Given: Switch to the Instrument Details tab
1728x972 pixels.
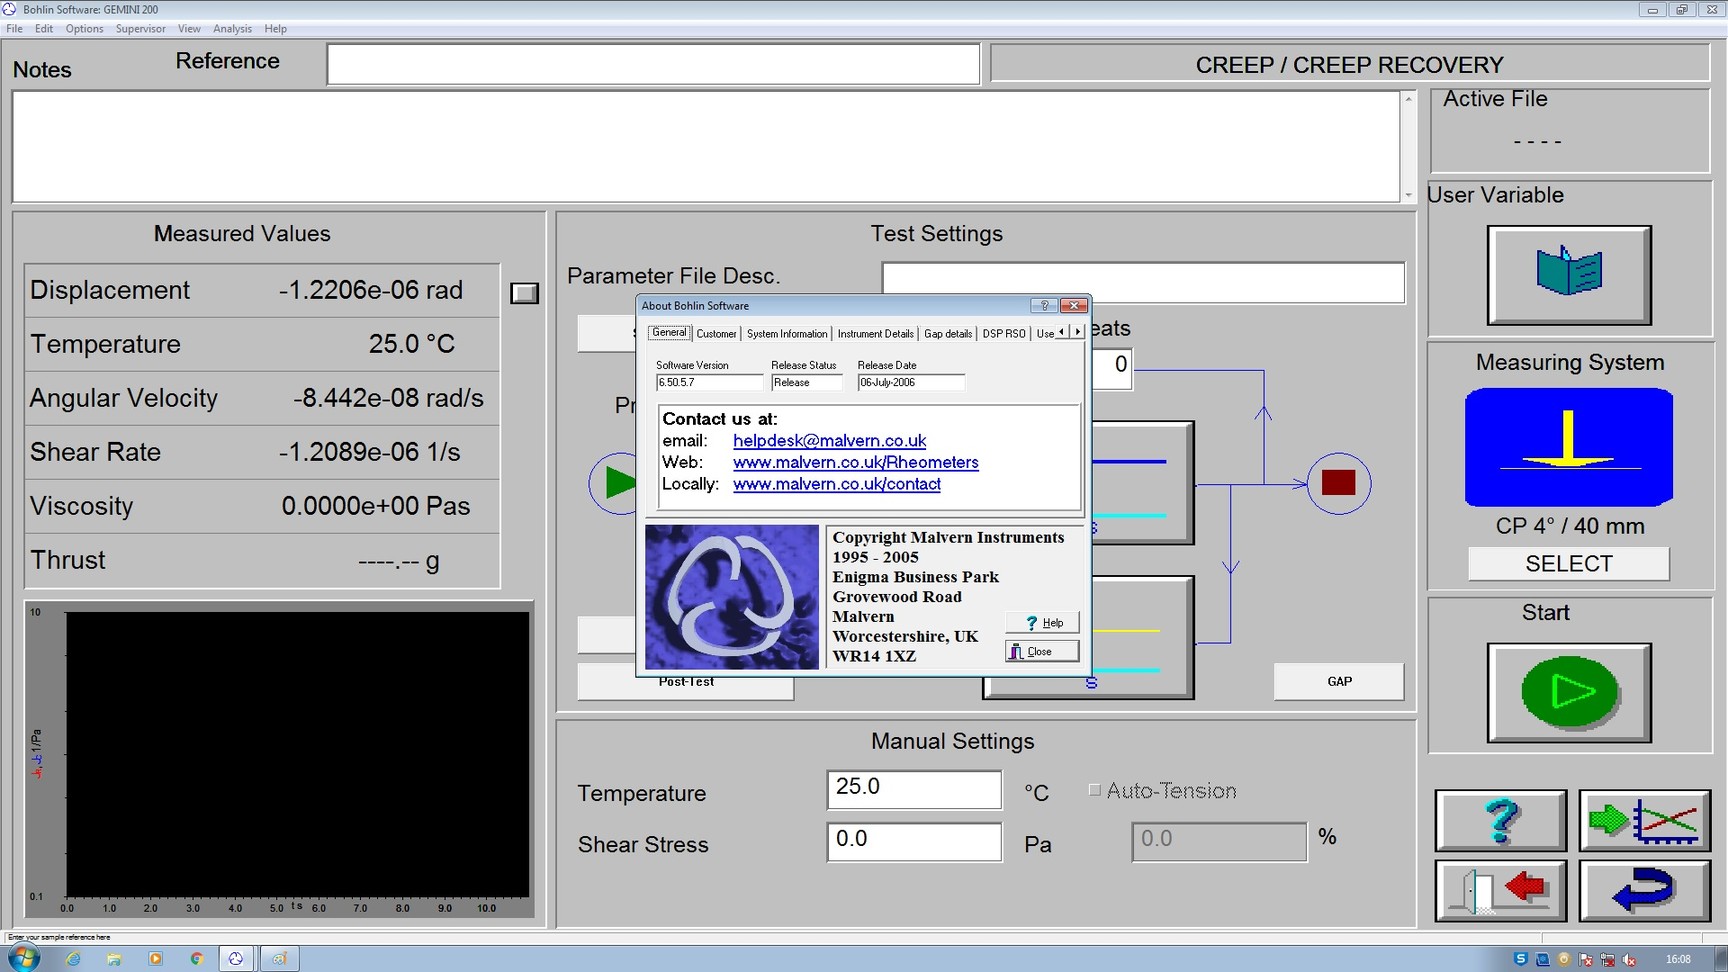Looking at the screenshot, I should (875, 333).
